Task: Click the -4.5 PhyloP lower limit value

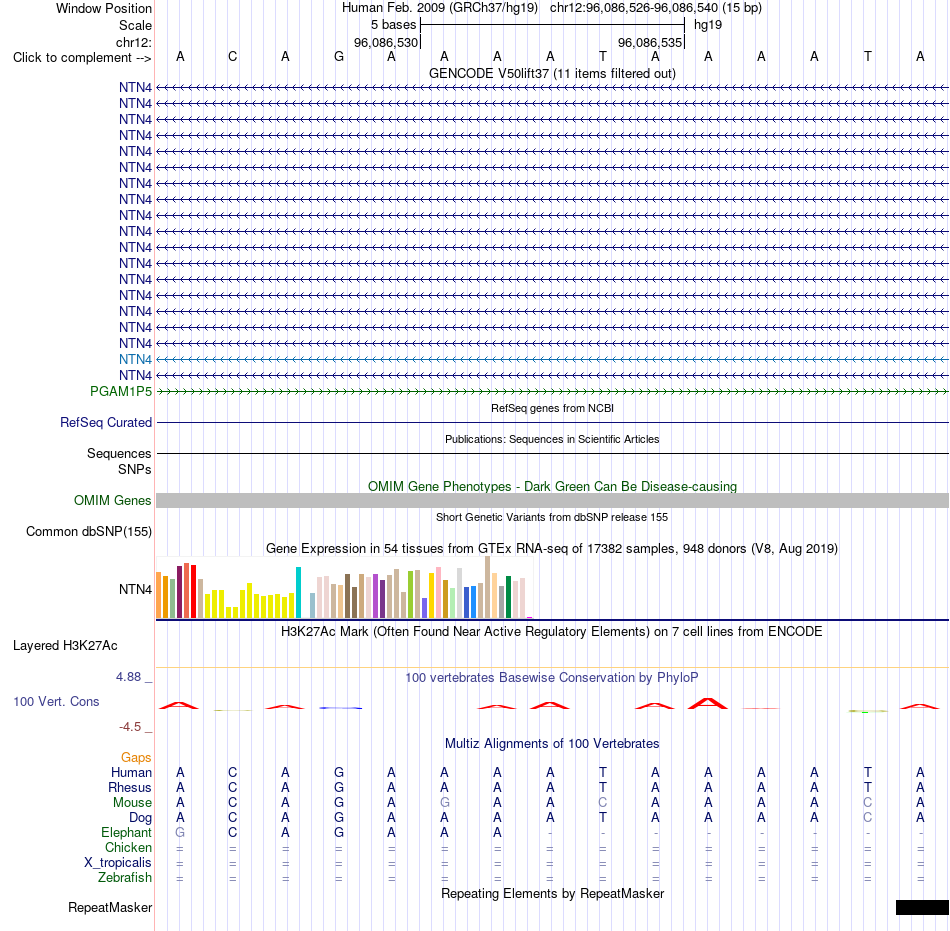Action: pos(130,726)
